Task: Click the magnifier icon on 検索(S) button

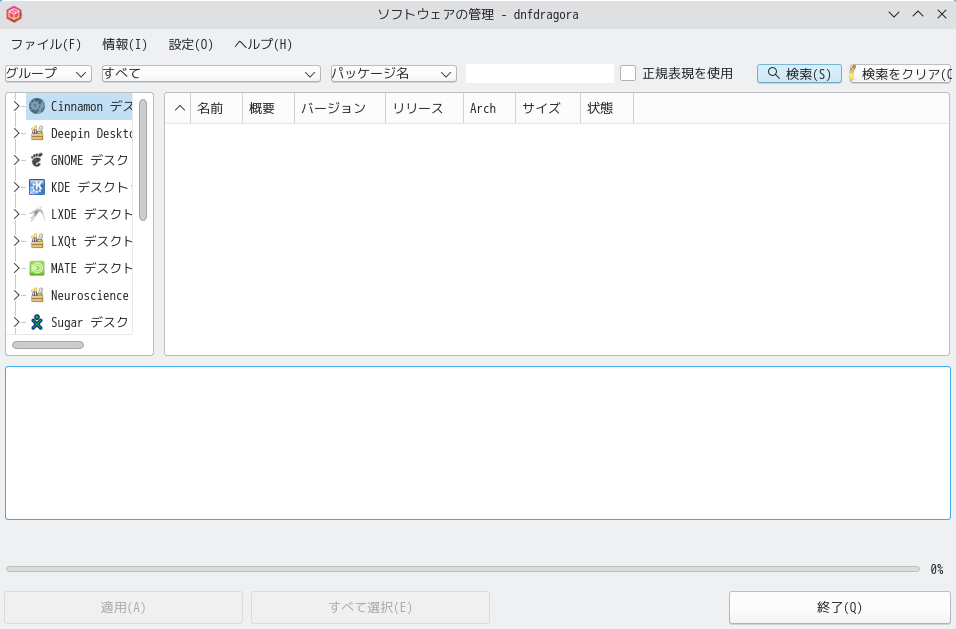Action: (x=773, y=73)
